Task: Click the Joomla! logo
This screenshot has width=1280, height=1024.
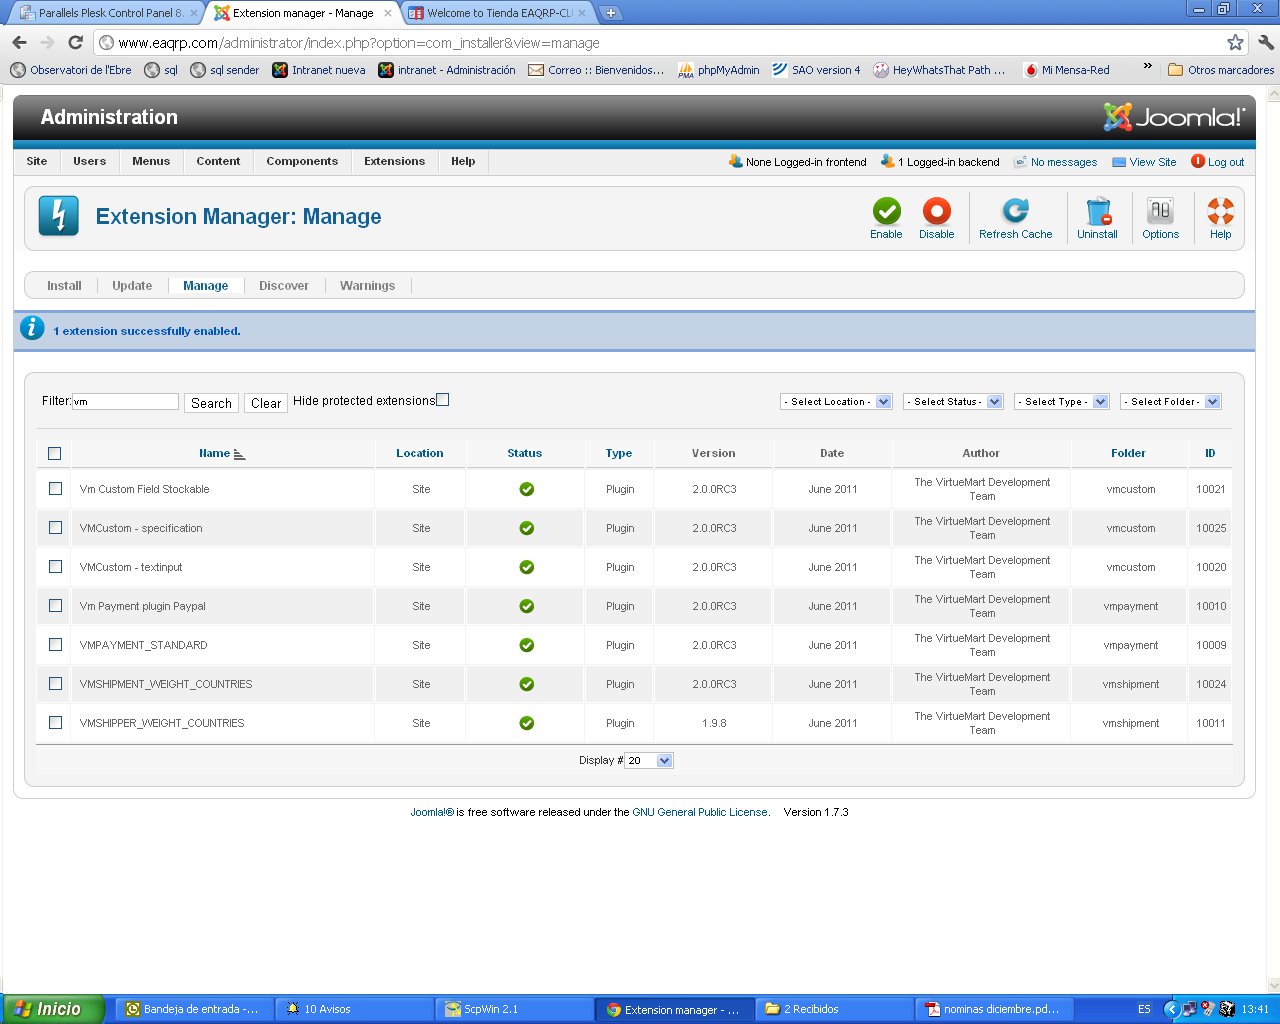Action: 1174,117
